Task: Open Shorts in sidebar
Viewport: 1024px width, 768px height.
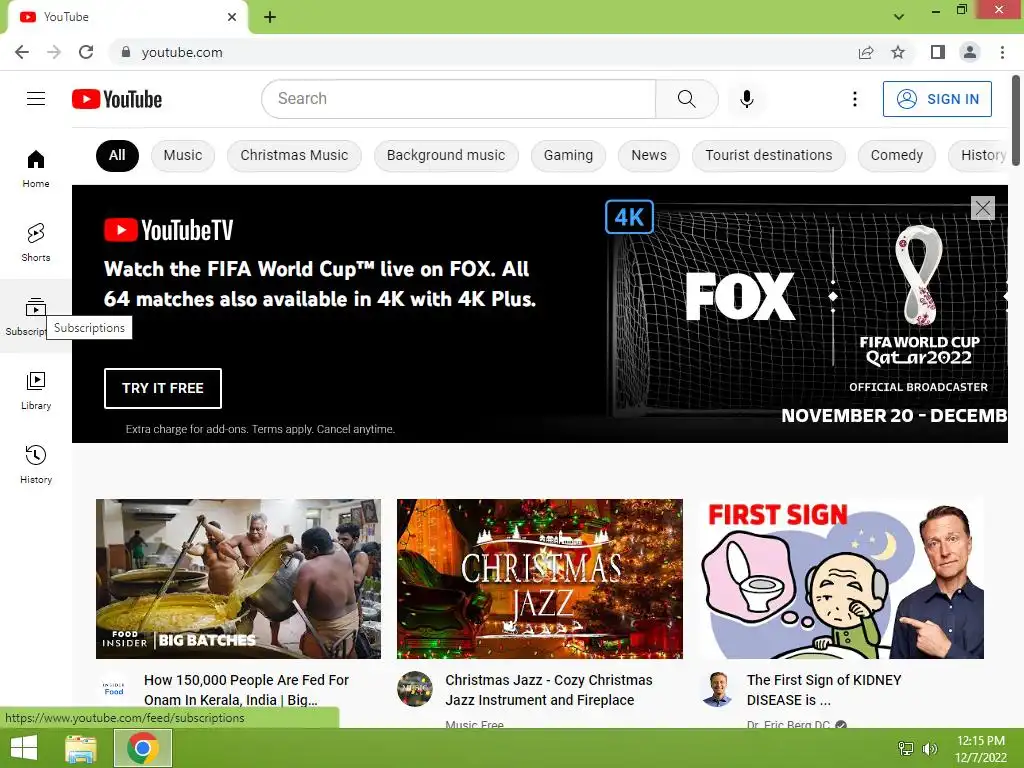Action: [x=36, y=242]
